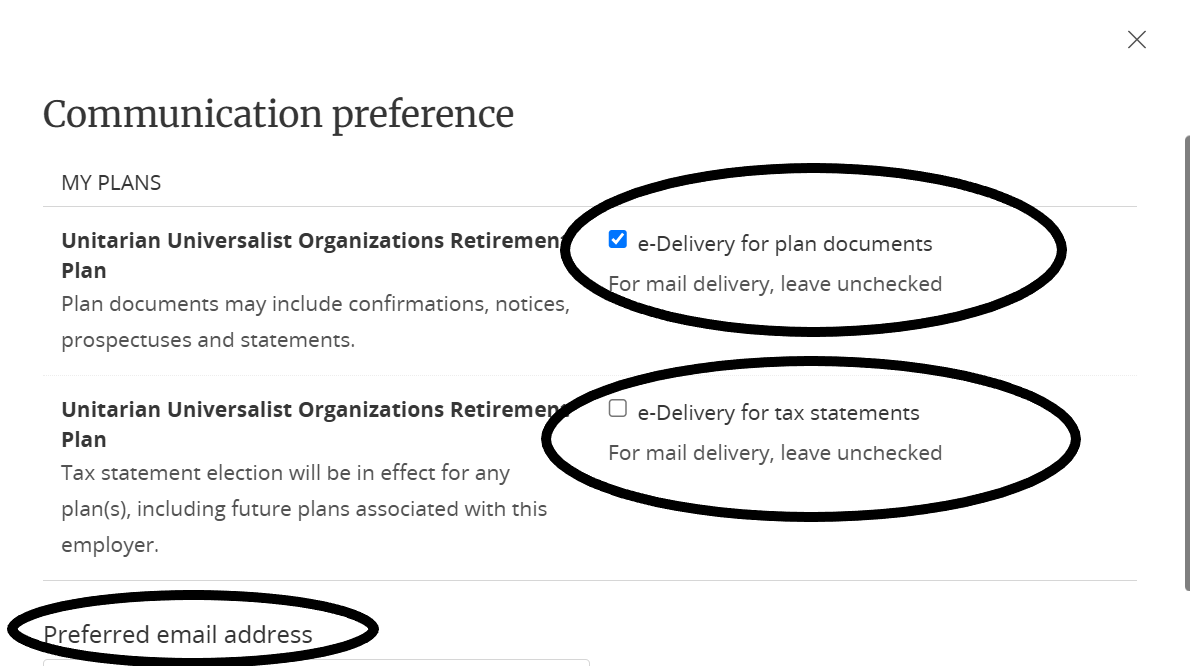This screenshot has width=1190, height=666.
Task: Select the 'MY PLANS' section header
Action: (111, 183)
